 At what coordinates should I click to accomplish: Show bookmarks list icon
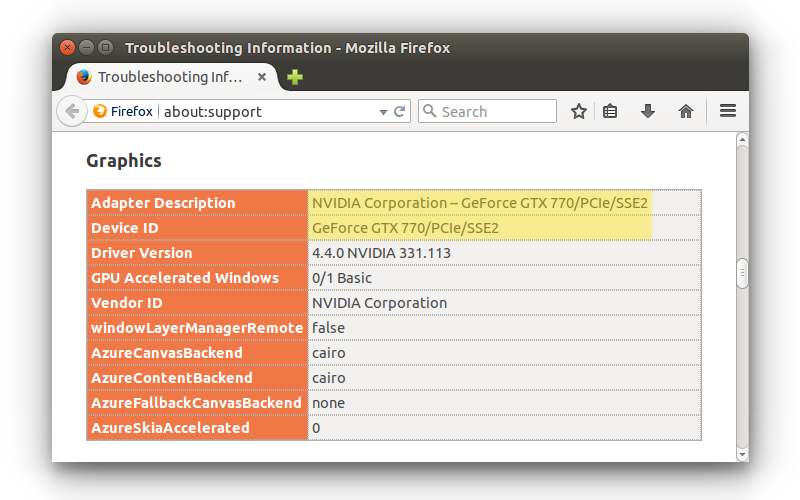click(x=610, y=112)
